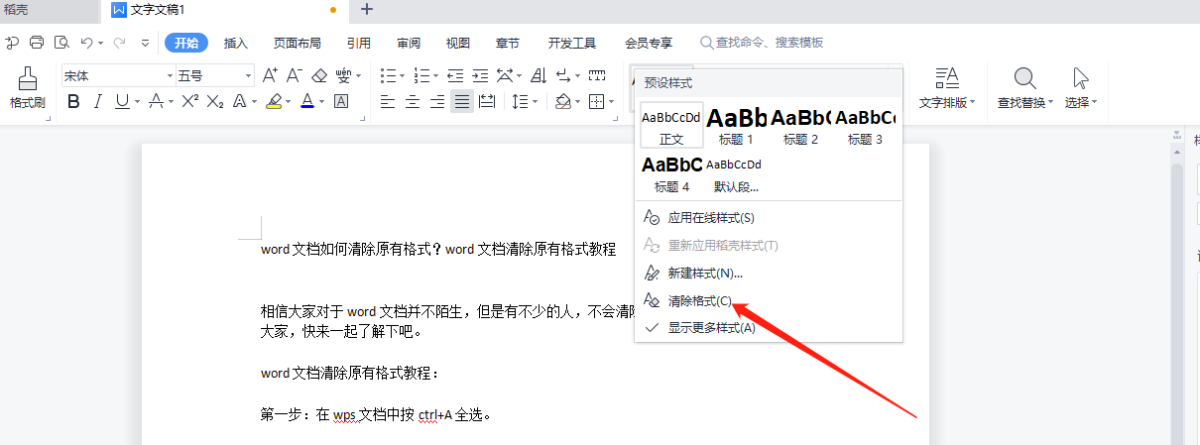Click the print icon in quick access bar
This screenshot has height=445, width=1200.
click(x=37, y=42)
